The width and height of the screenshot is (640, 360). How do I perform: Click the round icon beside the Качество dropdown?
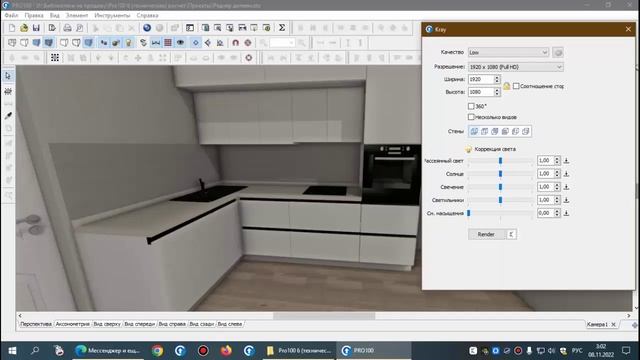558,52
